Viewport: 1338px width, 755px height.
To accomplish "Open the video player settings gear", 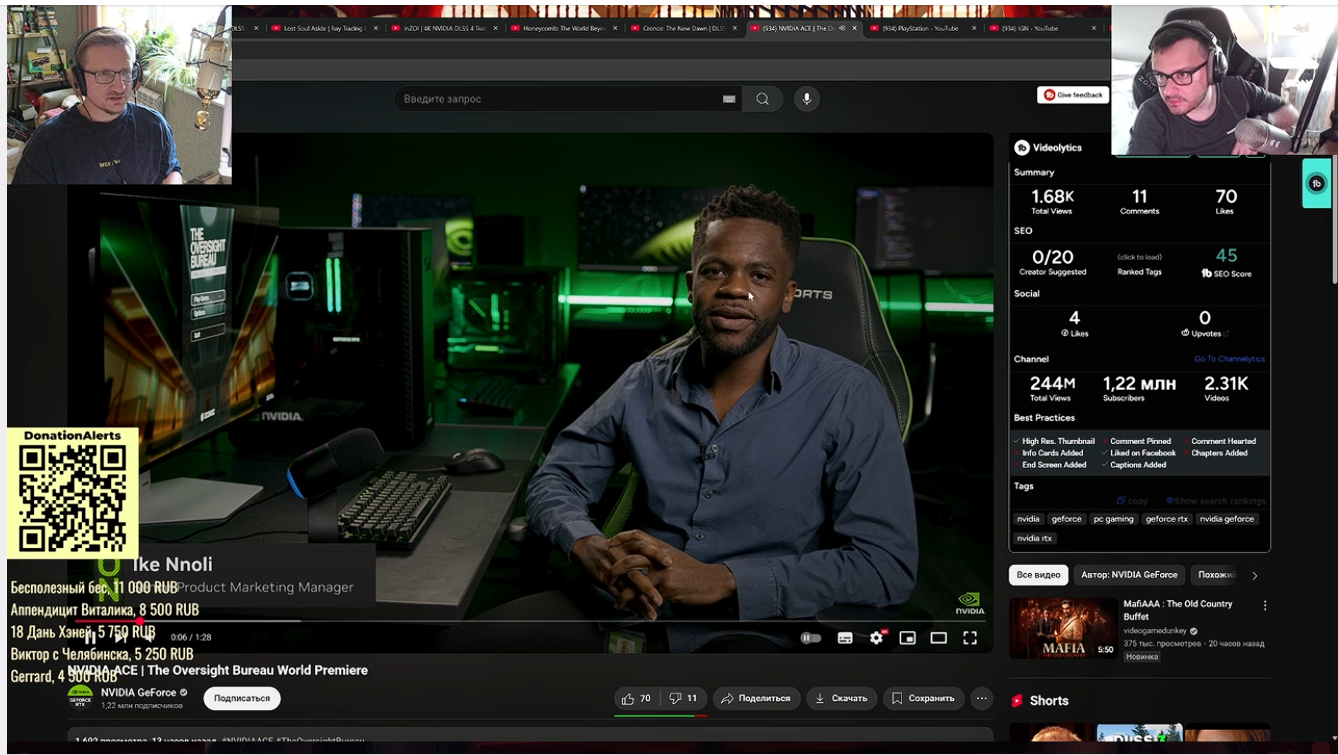I will click(x=876, y=638).
